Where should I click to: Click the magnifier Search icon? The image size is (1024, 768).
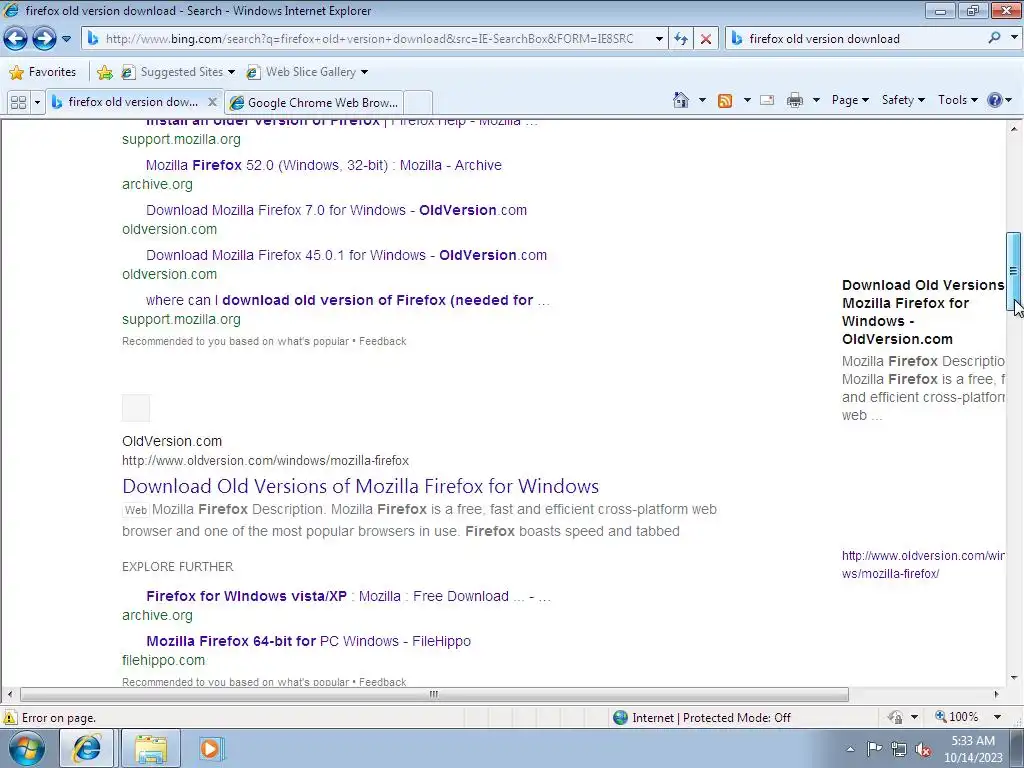pyautogui.click(x=994, y=38)
